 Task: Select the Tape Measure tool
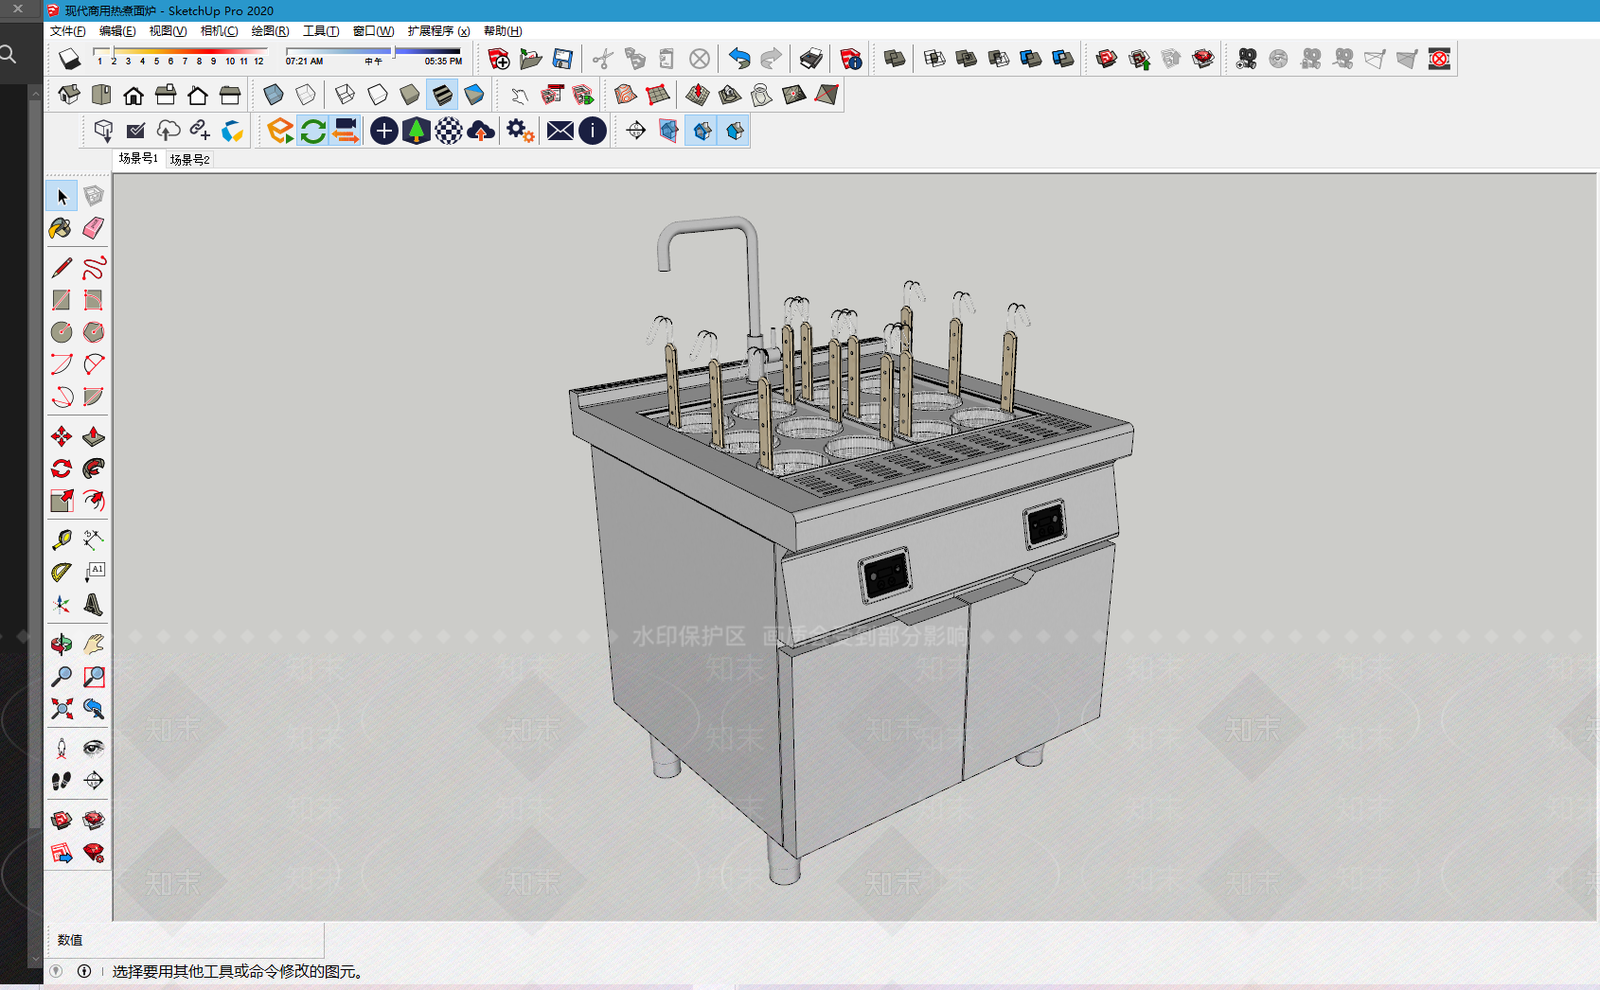coord(61,540)
